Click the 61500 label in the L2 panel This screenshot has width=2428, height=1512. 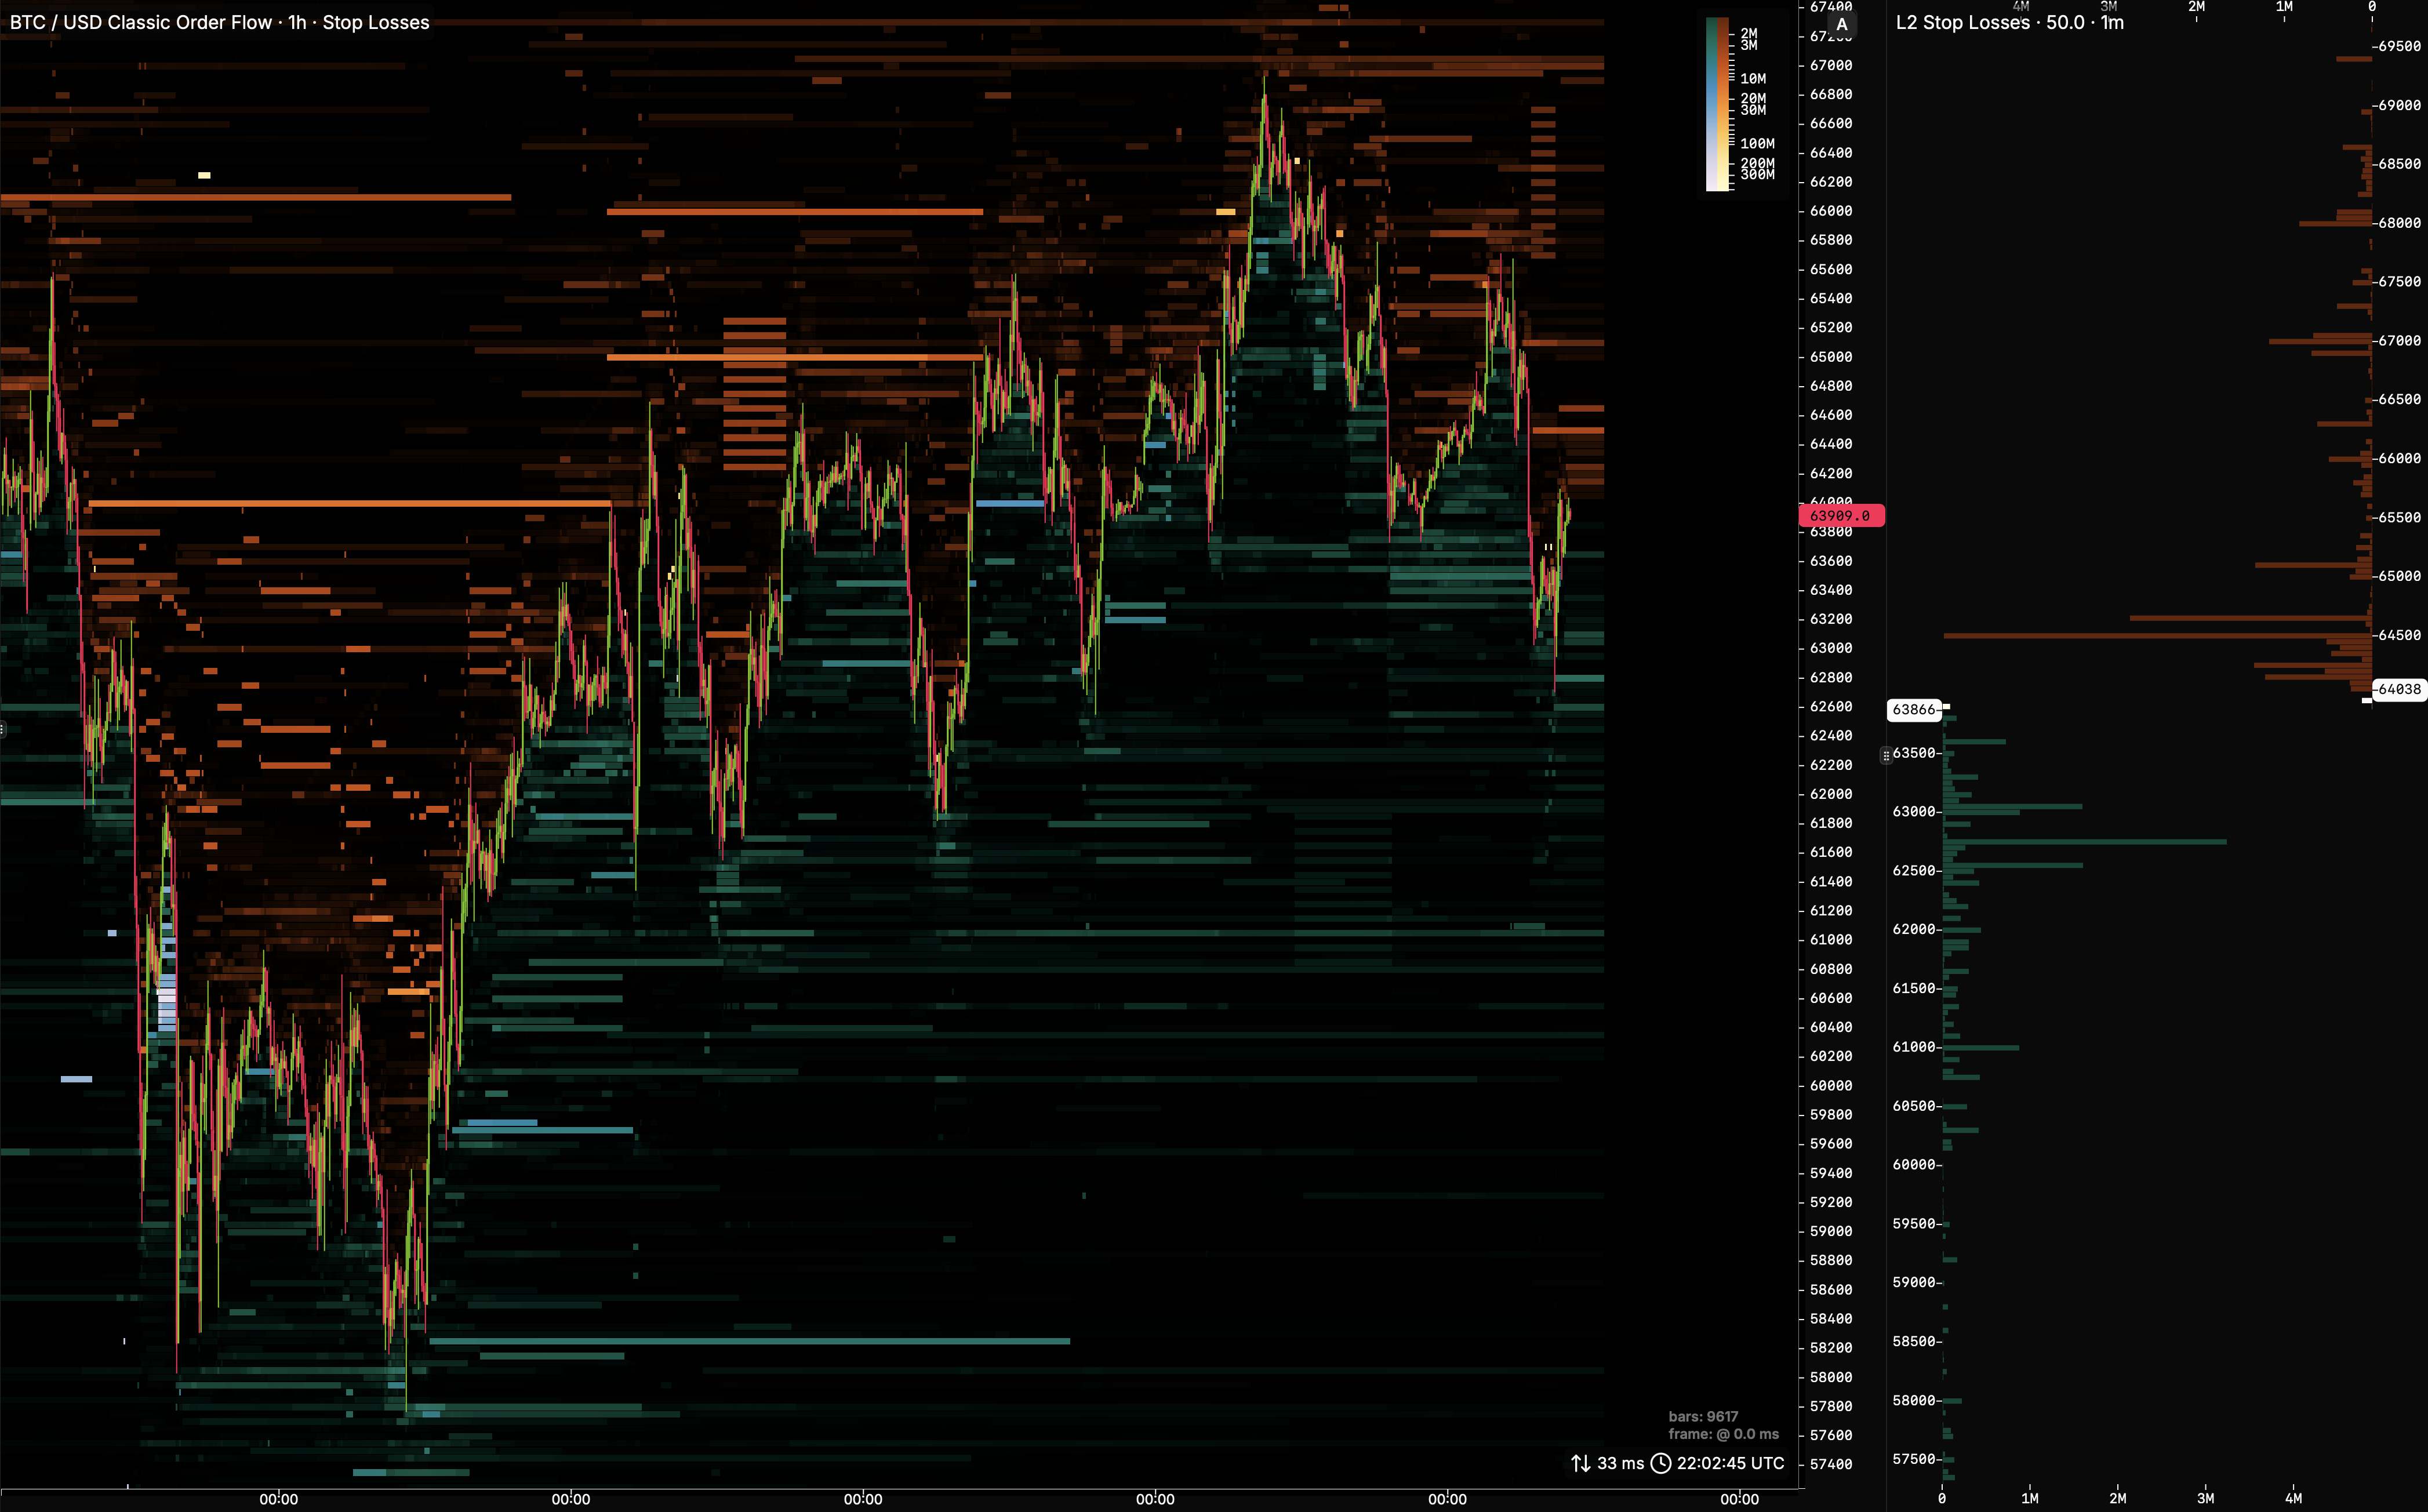[x=1914, y=989]
